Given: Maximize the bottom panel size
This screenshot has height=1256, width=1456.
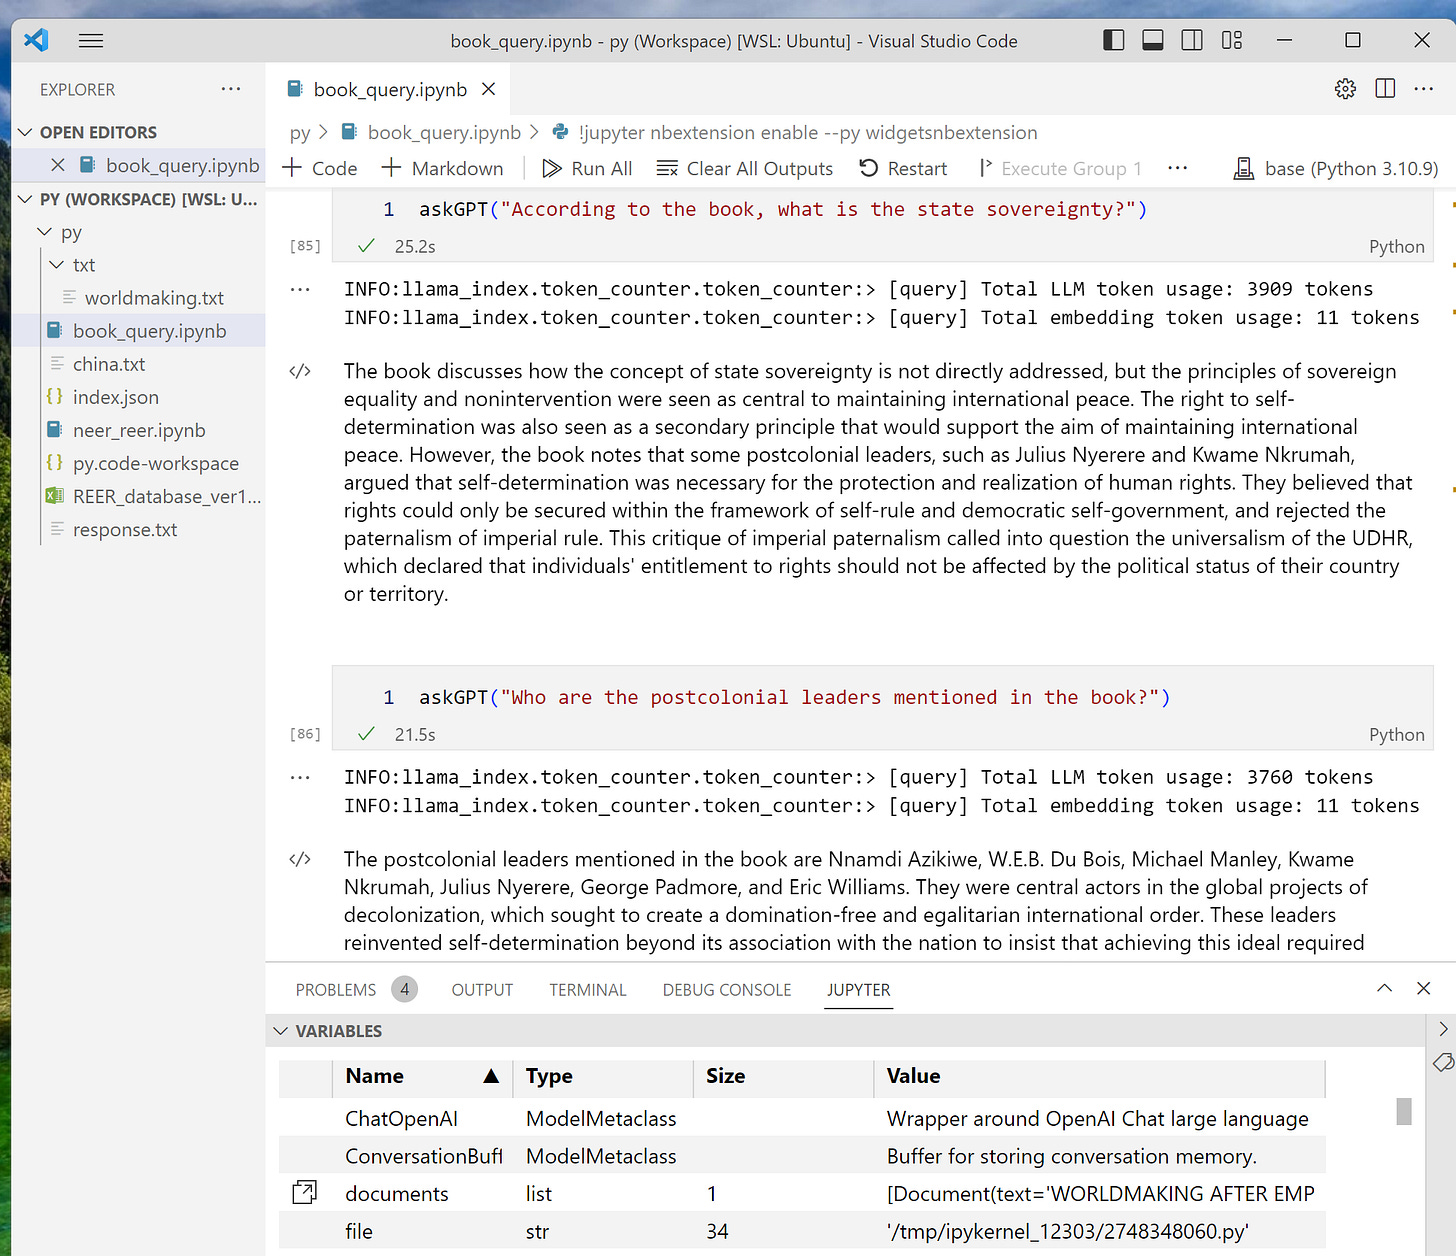Looking at the screenshot, I should tap(1384, 988).
